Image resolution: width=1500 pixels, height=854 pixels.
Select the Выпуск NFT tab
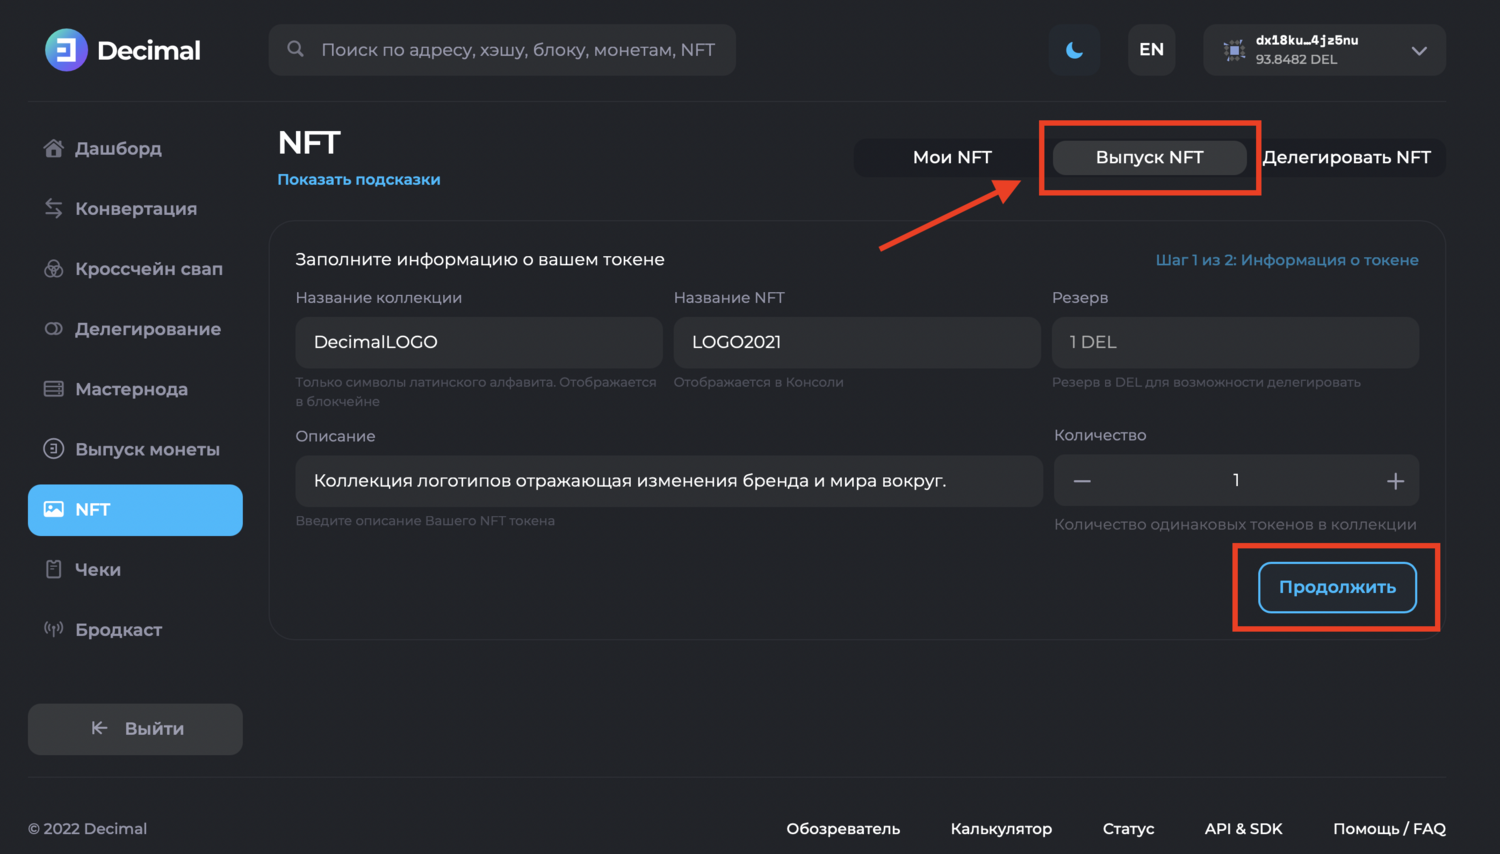(x=1149, y=157)
